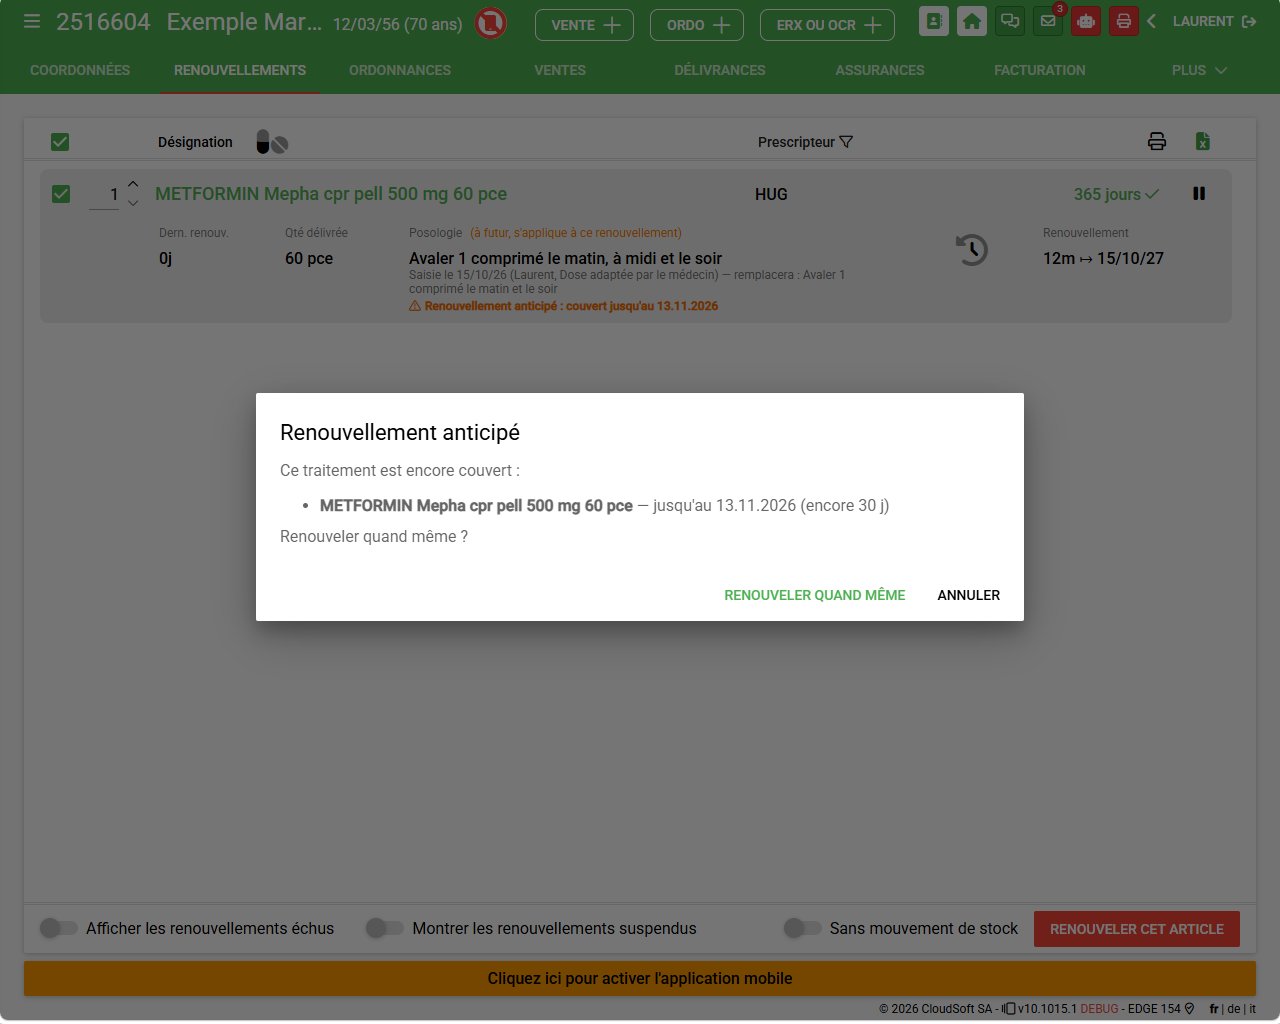Collapse header icons with left chevron

pos(1152,21)
